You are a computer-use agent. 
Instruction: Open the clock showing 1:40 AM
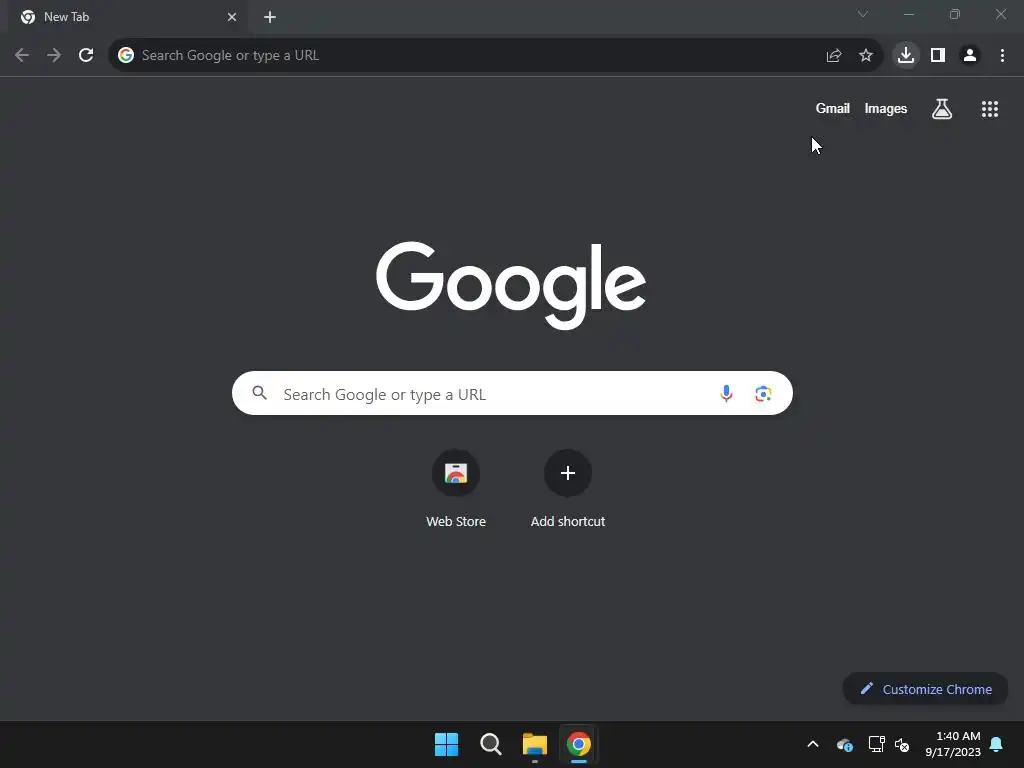(953, 744)
